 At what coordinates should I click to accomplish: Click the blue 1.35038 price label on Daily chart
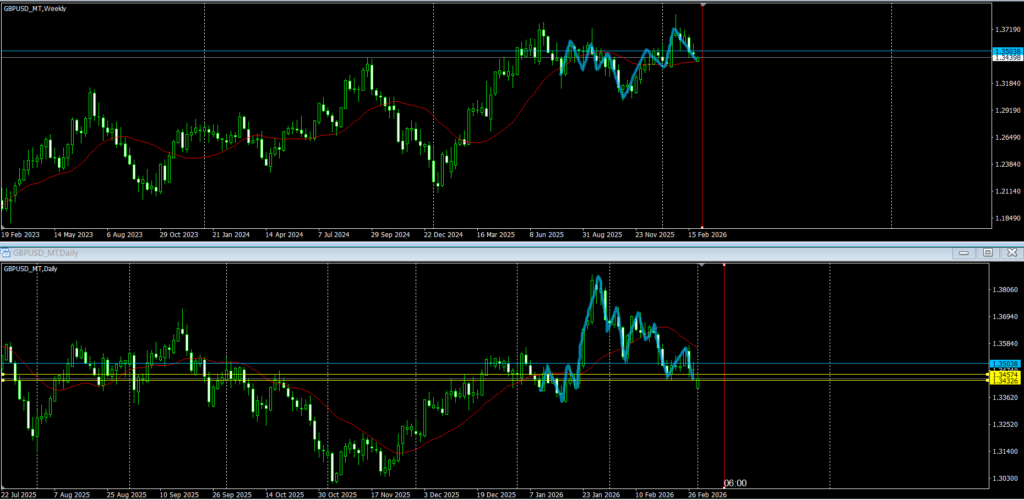[x=1004, y=363]
